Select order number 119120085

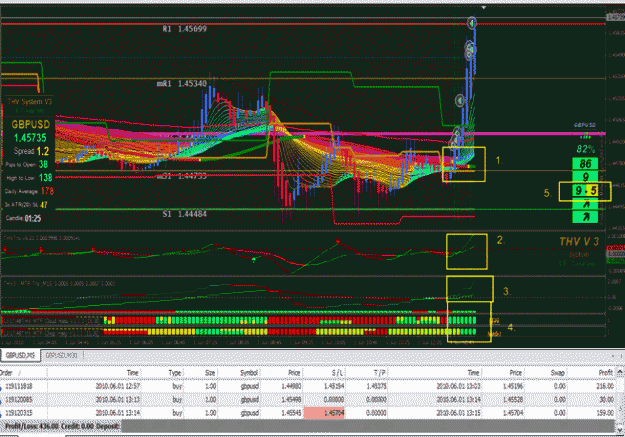coord(19,400)
